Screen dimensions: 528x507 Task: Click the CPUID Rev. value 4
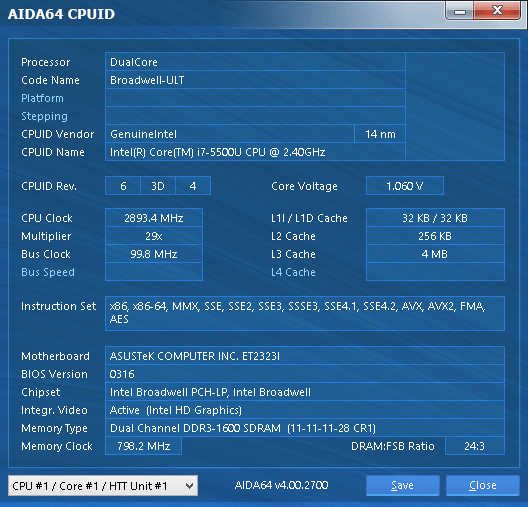coord(193,185)
